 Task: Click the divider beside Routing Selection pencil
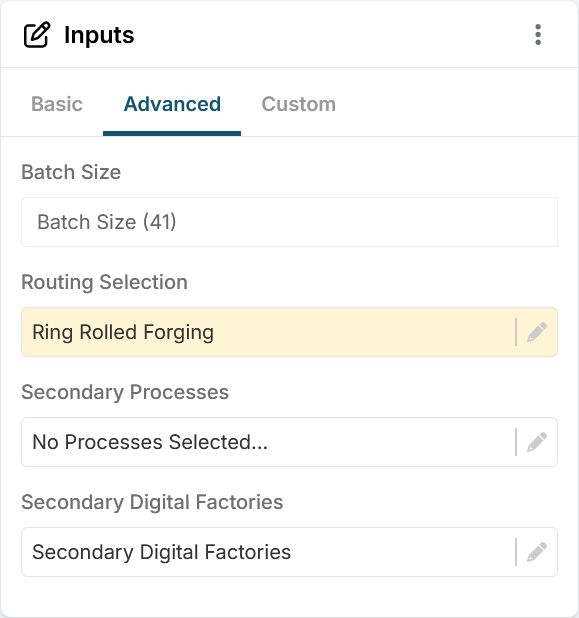[516, 332]
